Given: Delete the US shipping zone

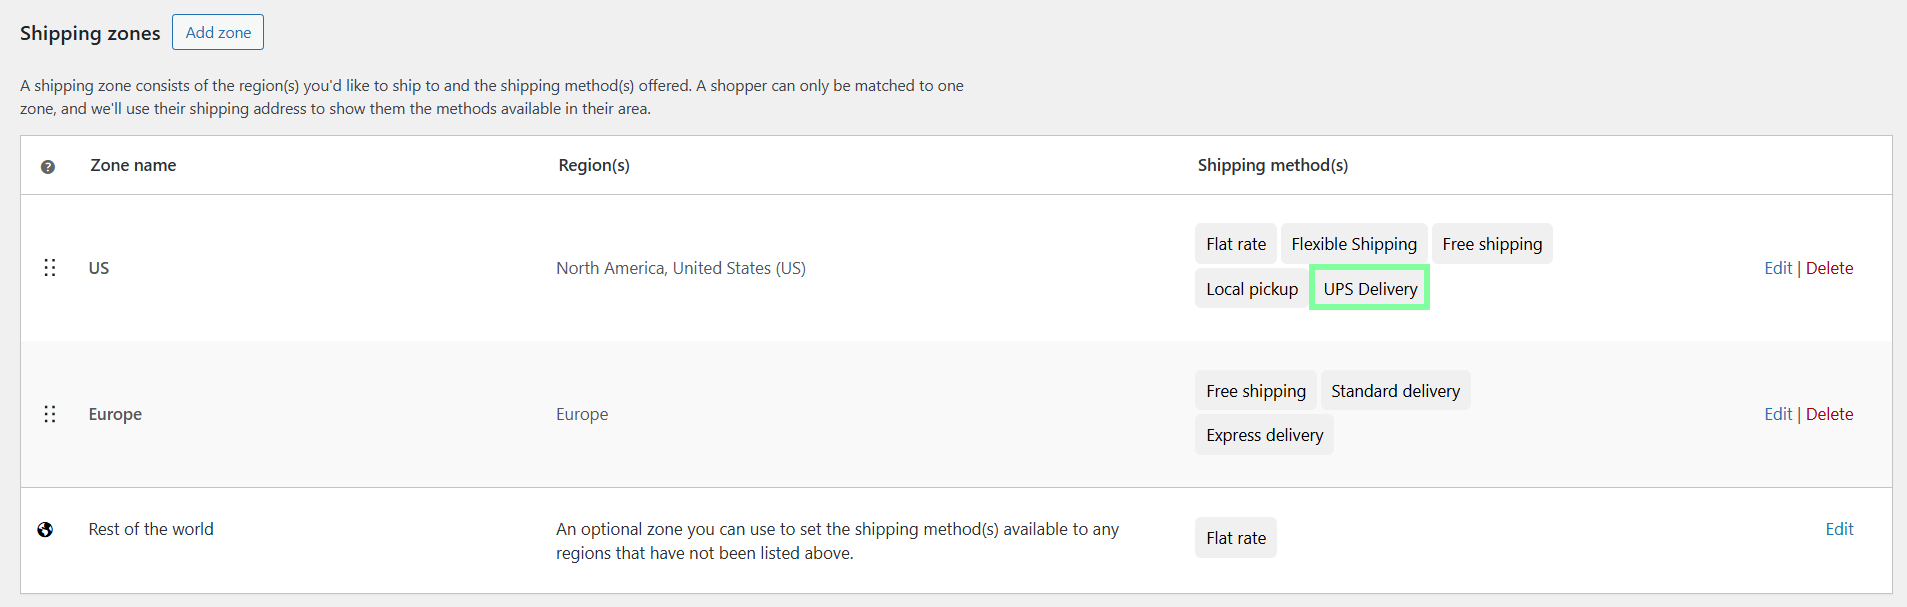Looking at the screenshot, I should point(1829,267).
